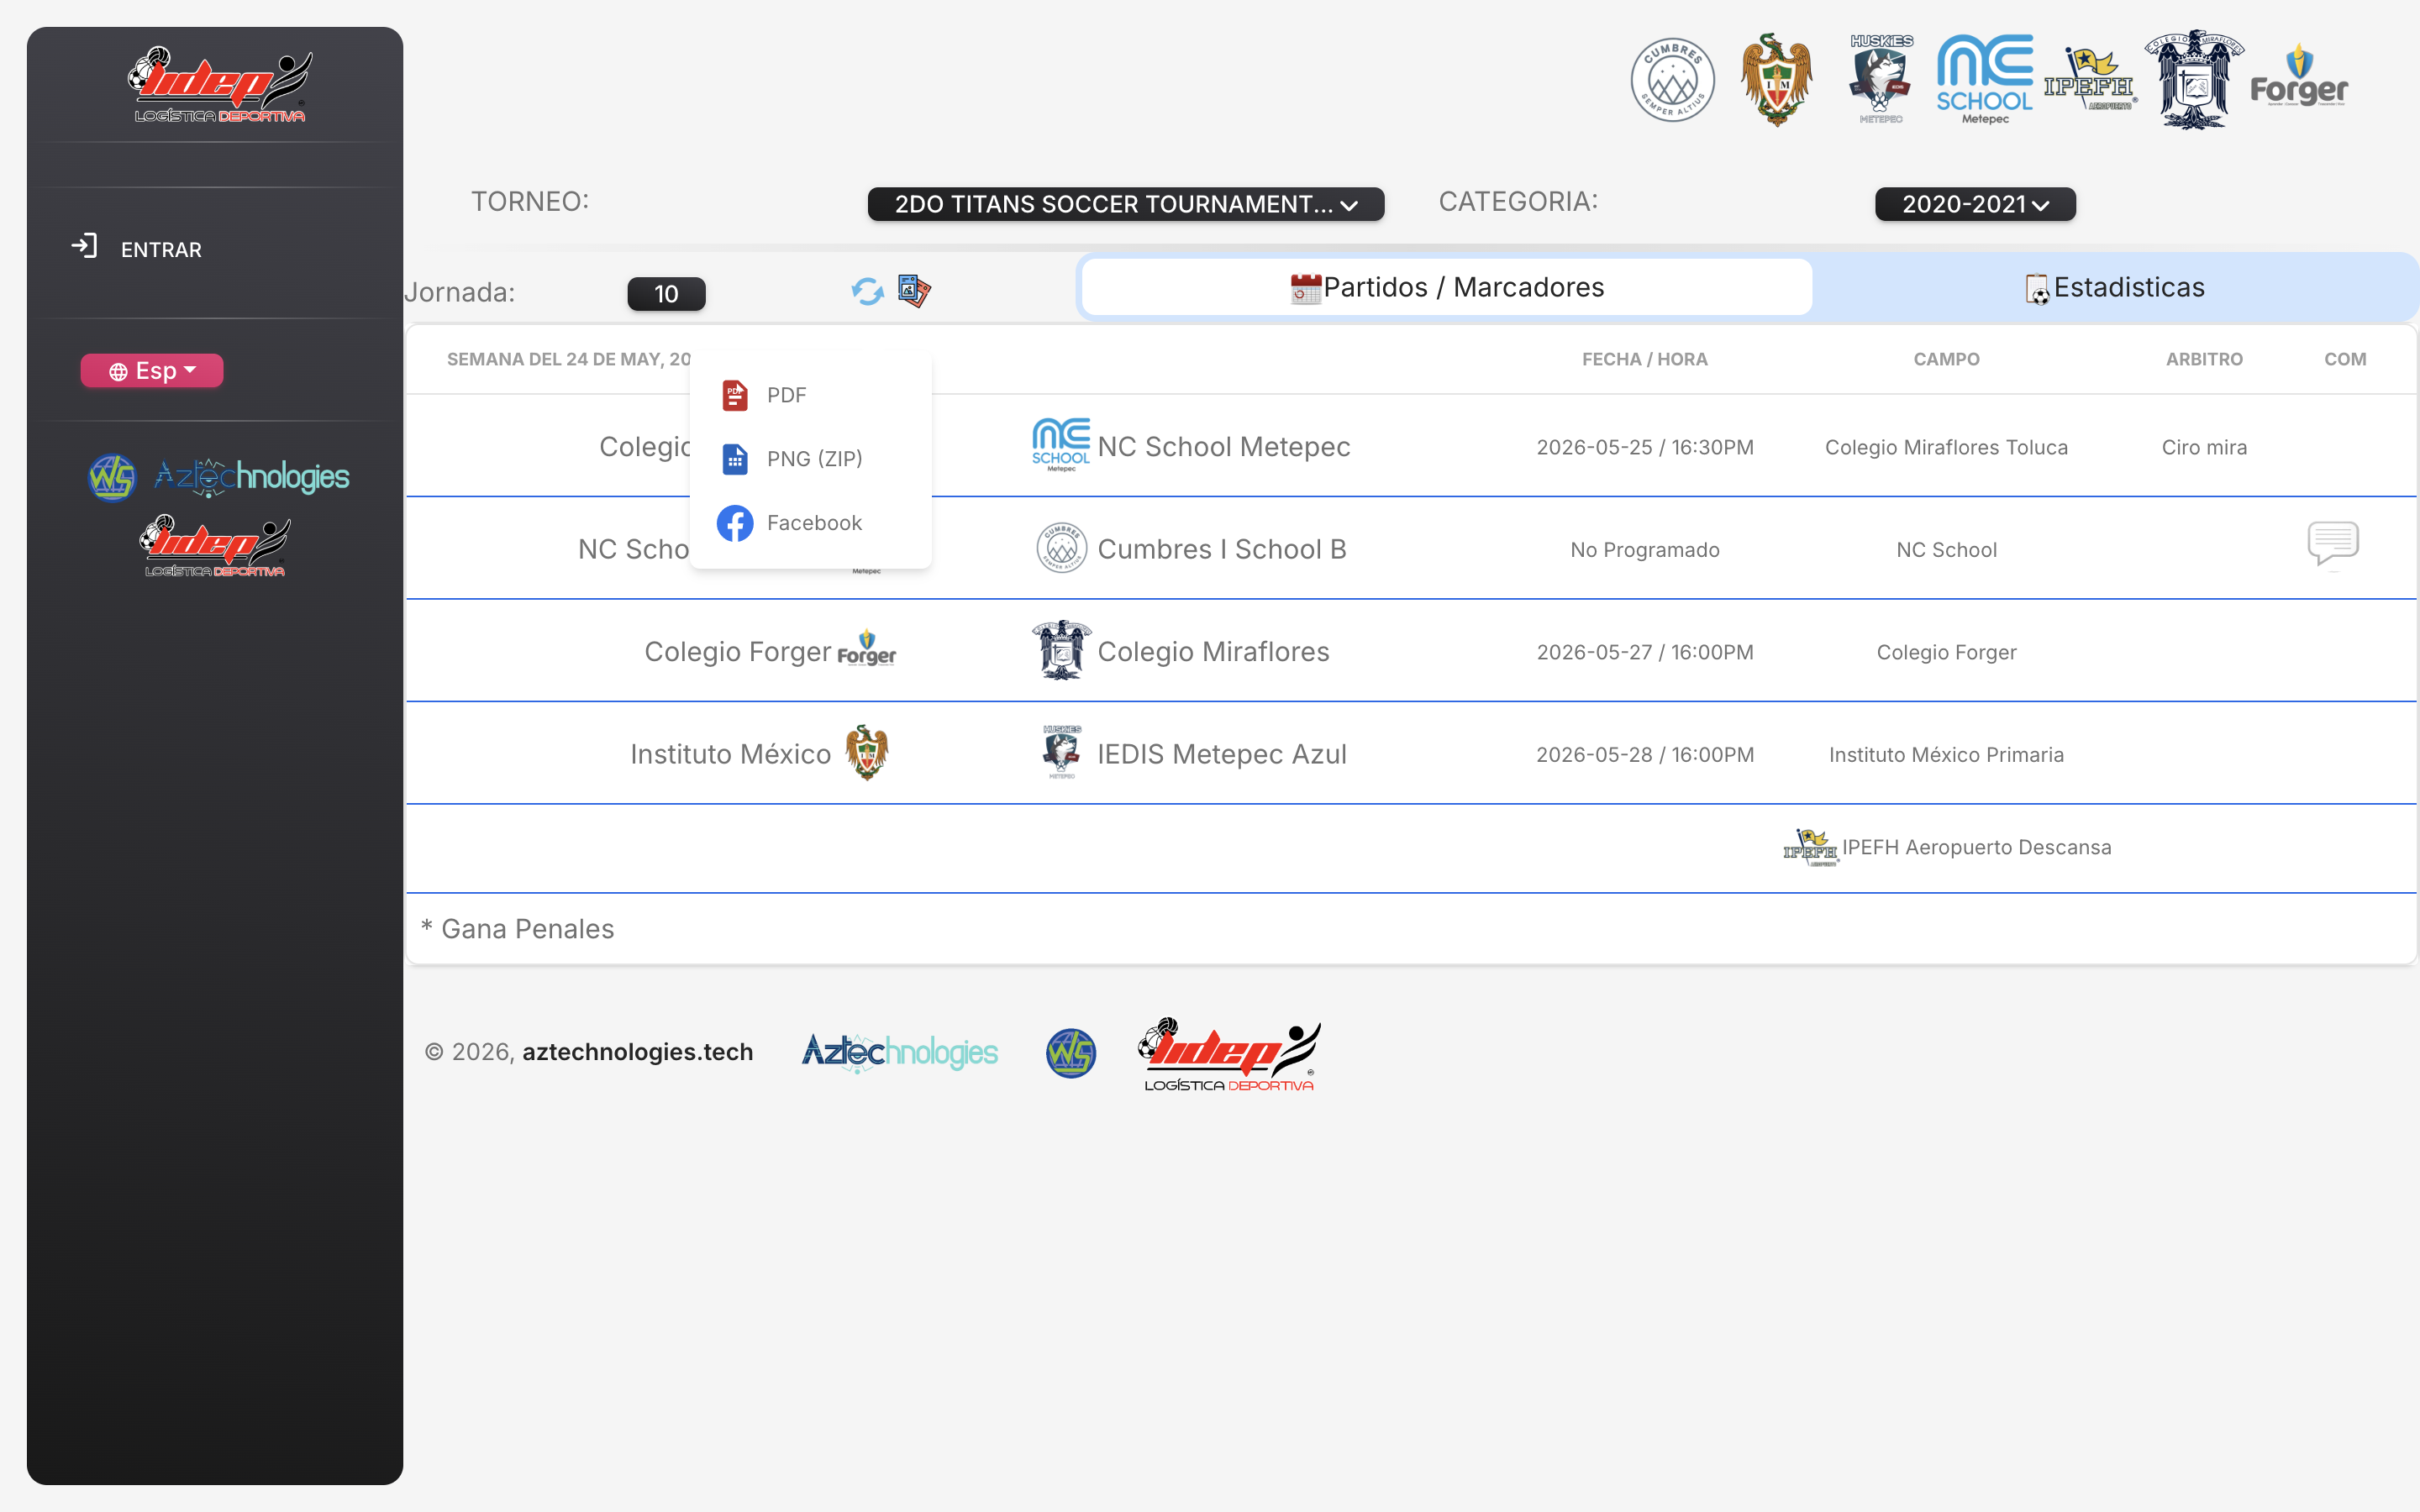Click the NC School Metepec logo in header
Screen dimensions: 2420x1512
[x=1984, y=80]
